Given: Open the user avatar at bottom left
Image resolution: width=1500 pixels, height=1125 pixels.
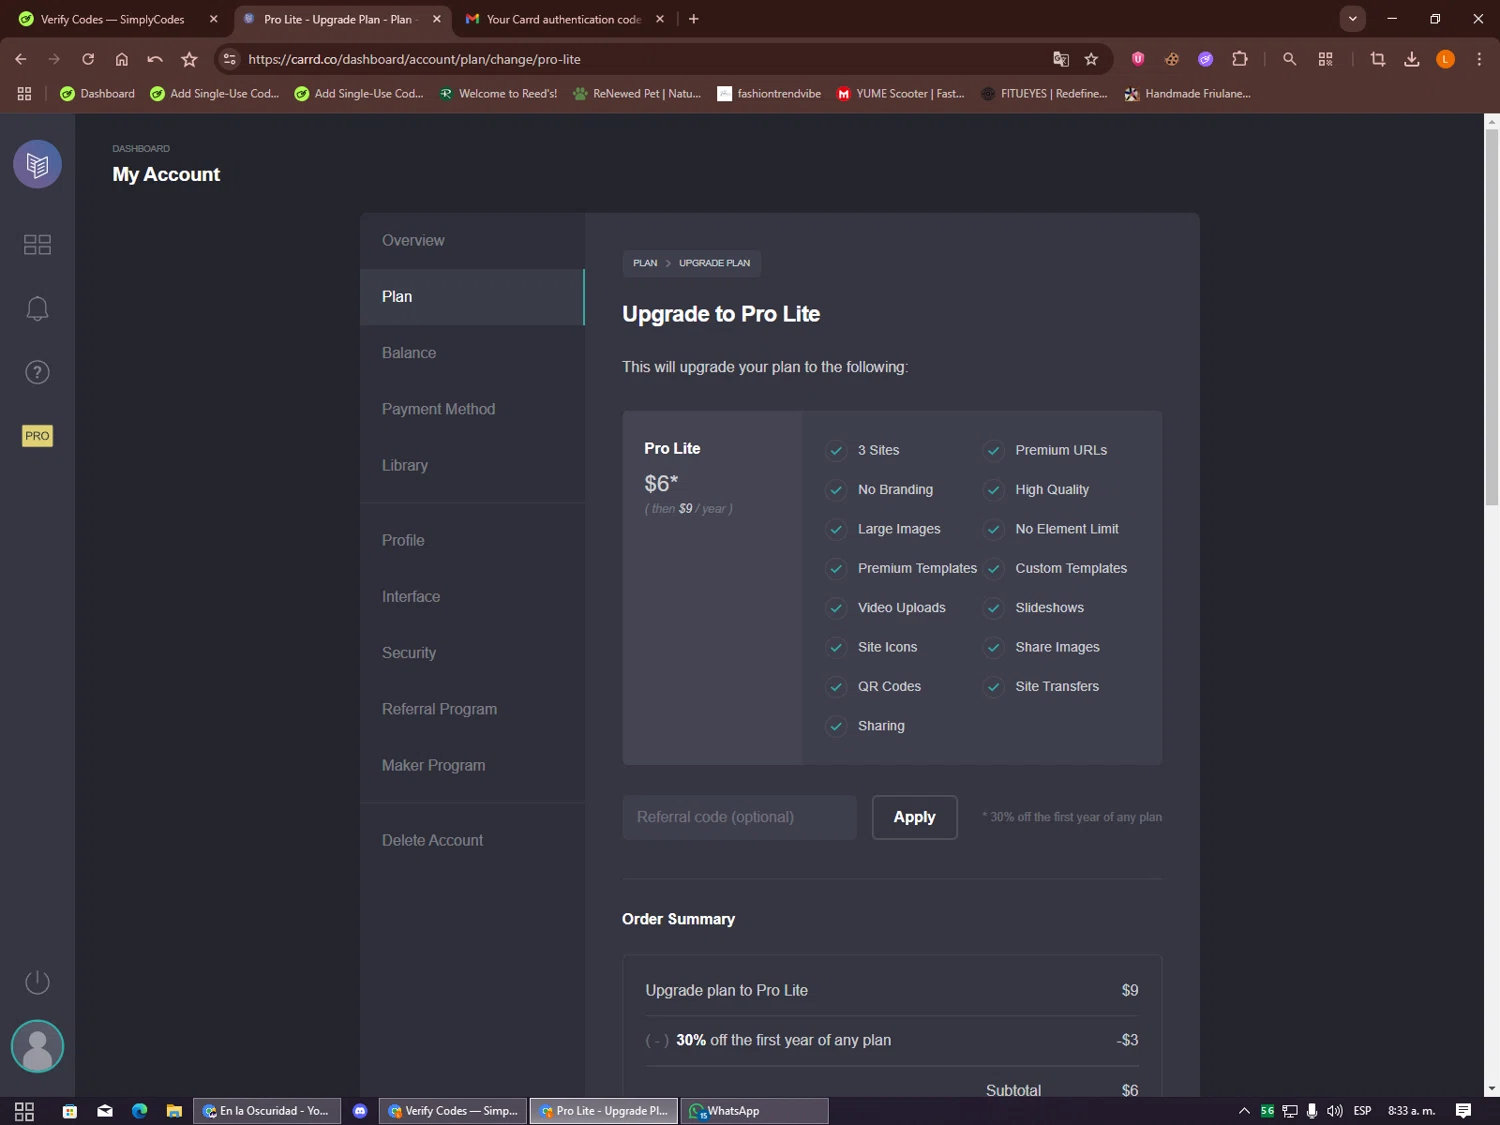Looking at the screenshot, I should coord(37,1047).
